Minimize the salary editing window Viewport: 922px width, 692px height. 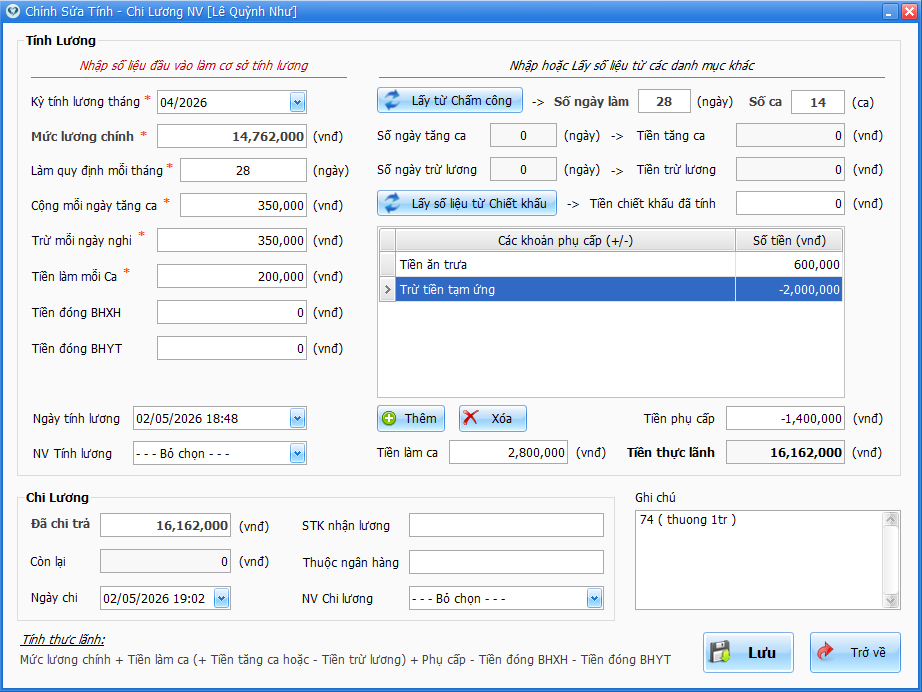click(x=890, y=11)
